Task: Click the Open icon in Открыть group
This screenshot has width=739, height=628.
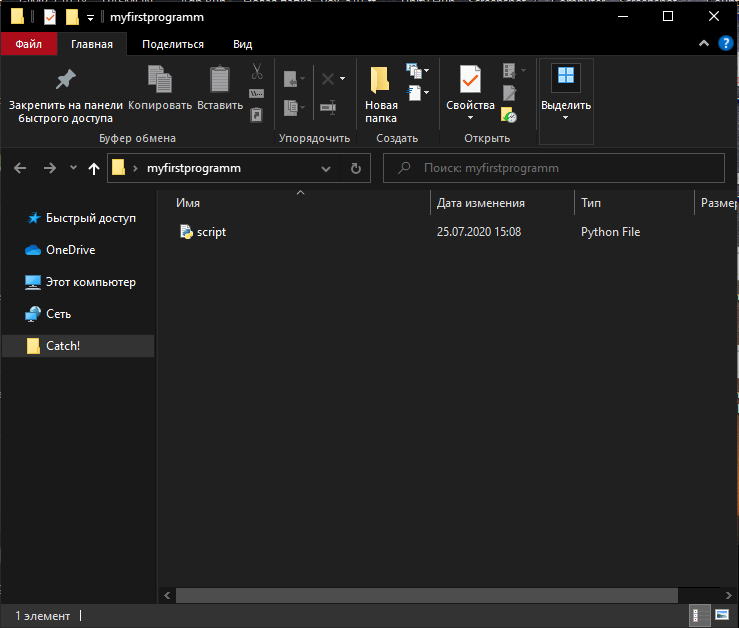Action: pyautogui.click(x=509, y=71)
